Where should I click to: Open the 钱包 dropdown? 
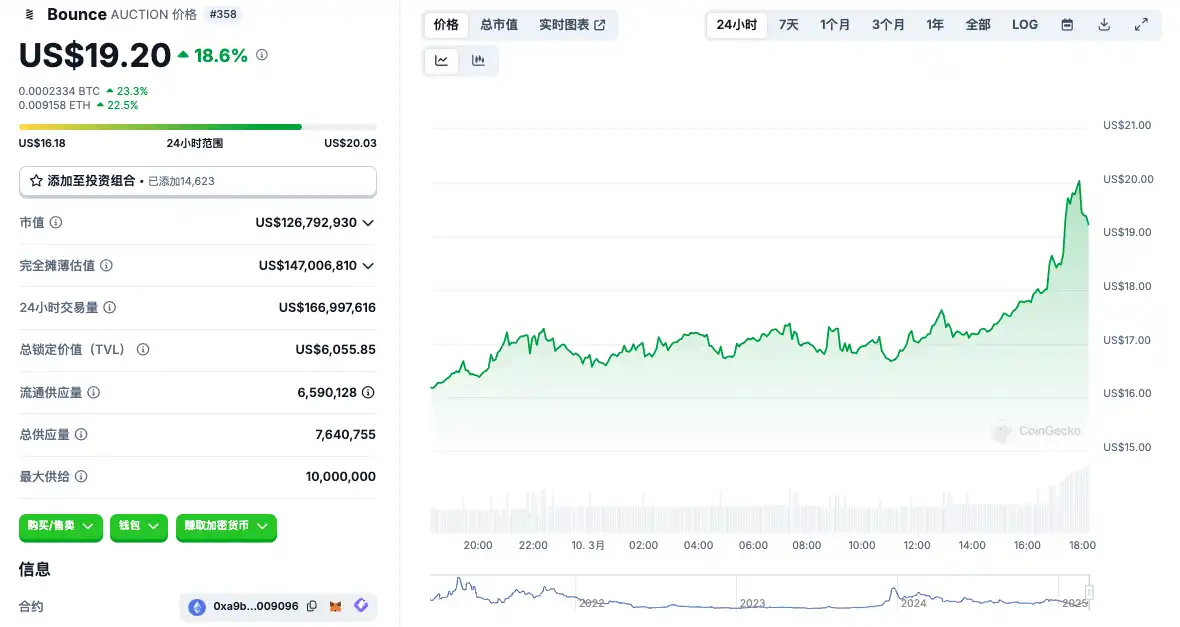coord(139,526)
